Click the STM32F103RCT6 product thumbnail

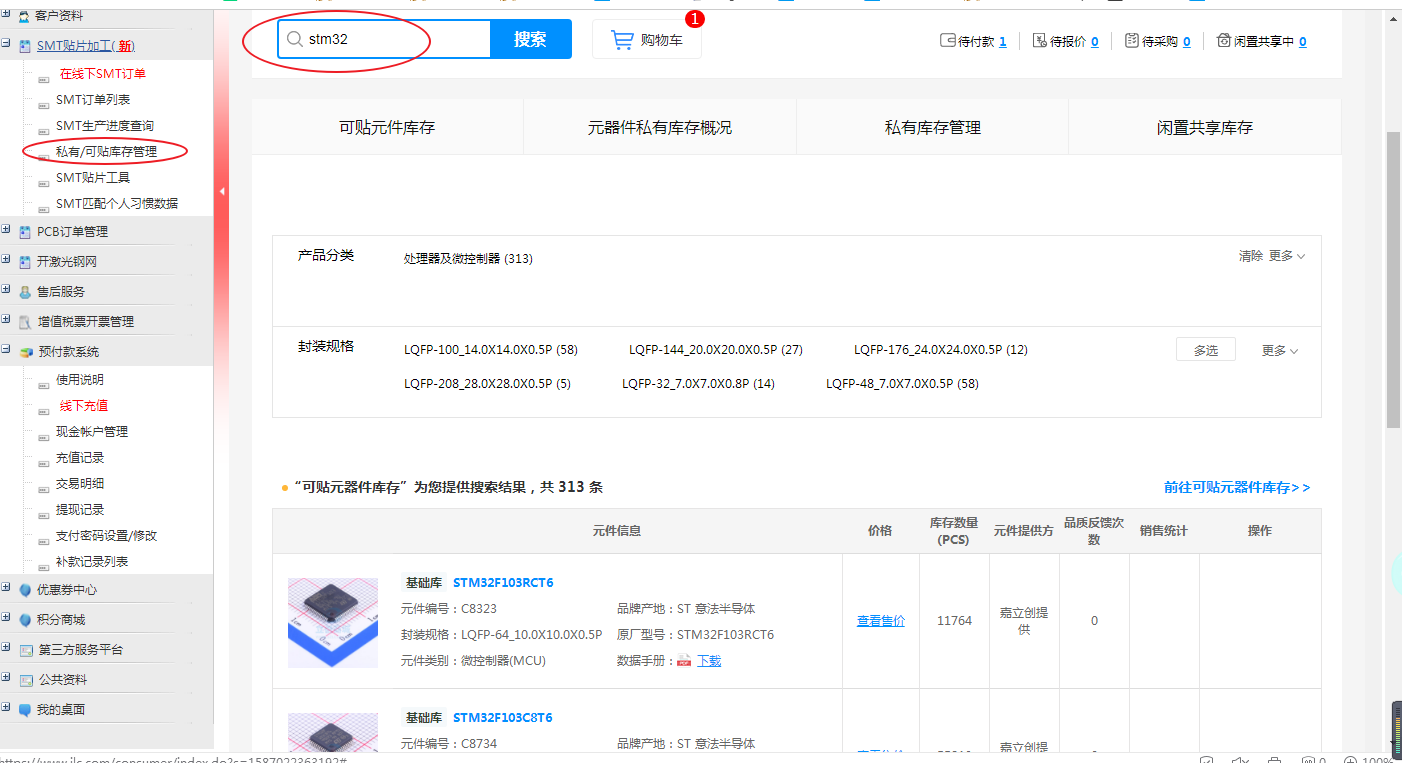pyautogui.click(x=333, y=622)
